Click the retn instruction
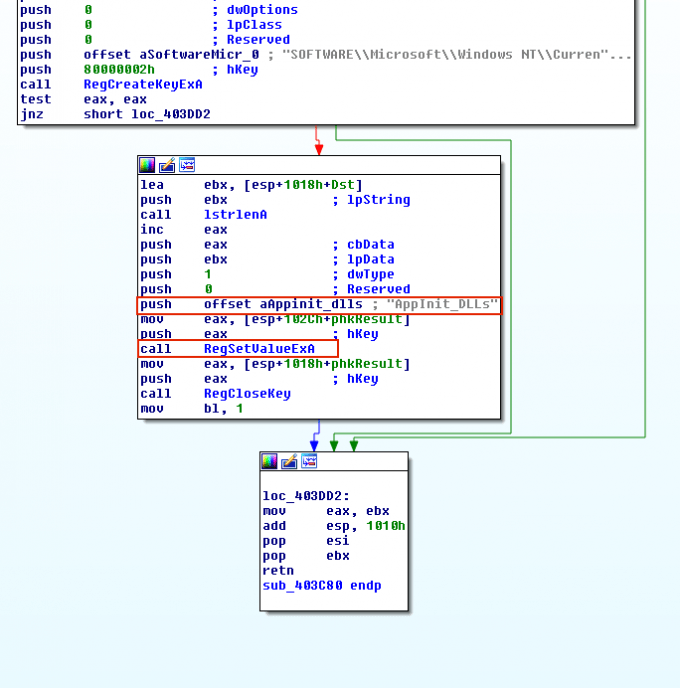The image size is (680, 688). coord(278,570)
